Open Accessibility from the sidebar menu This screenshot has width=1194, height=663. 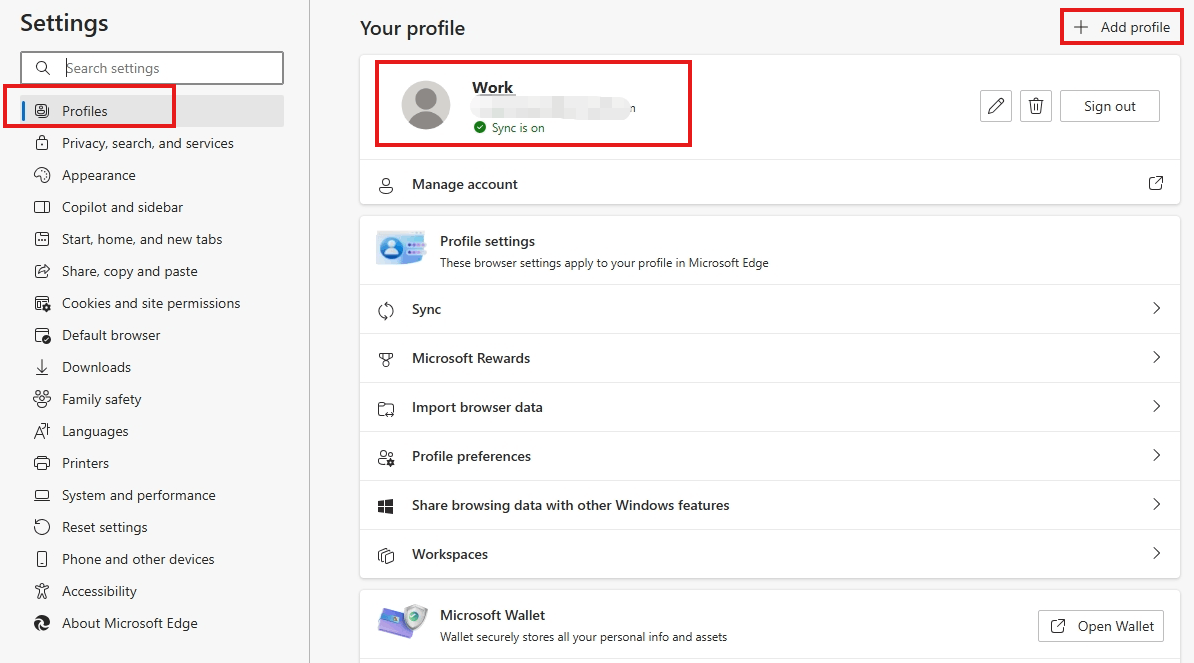[x=99, y=591]
